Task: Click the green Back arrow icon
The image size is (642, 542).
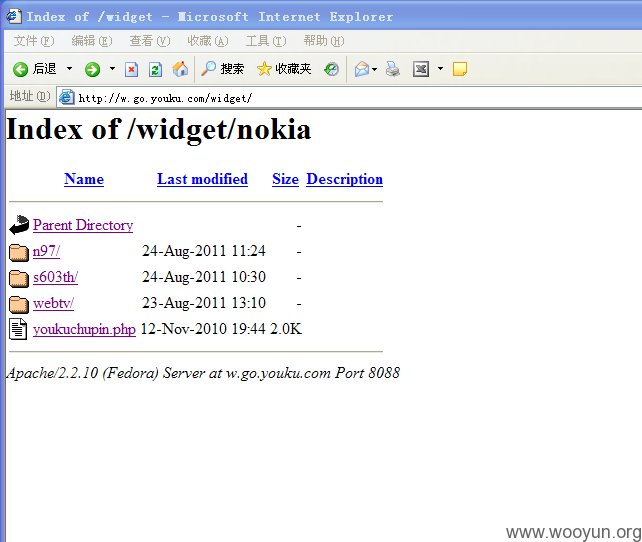Action: 20,69
